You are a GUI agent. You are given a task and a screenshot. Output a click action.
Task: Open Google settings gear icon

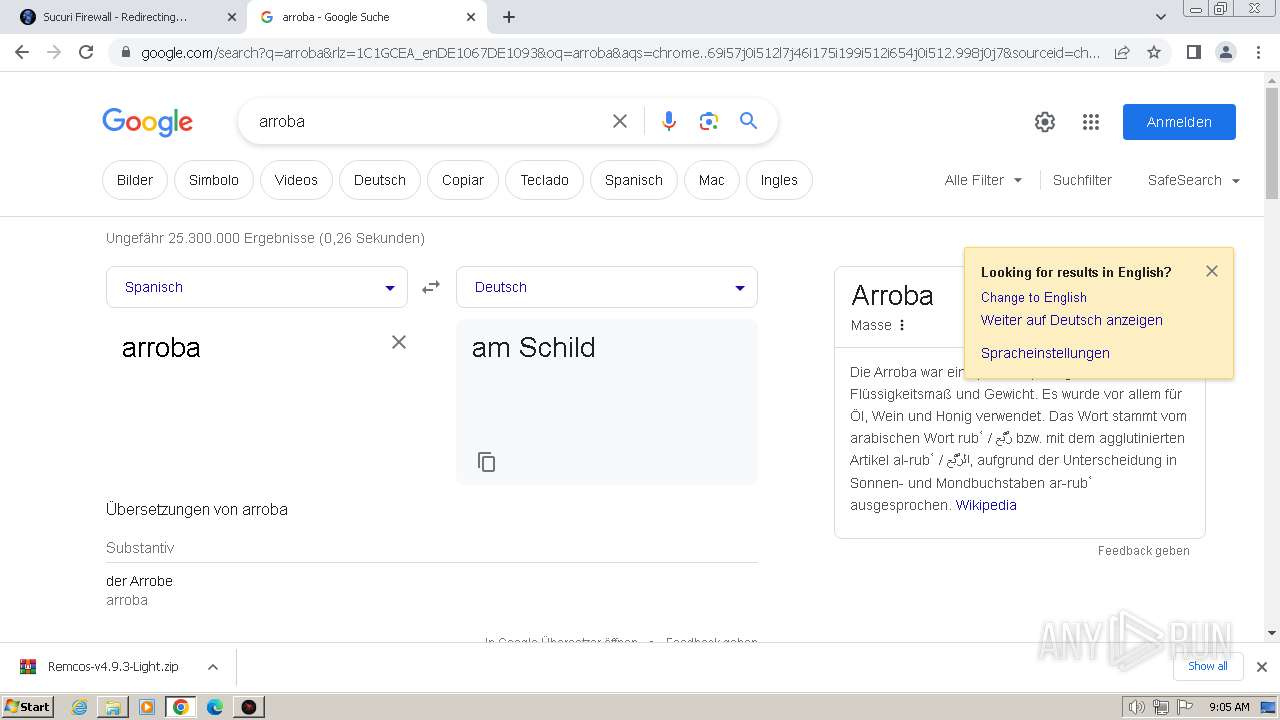point(1045,122)
